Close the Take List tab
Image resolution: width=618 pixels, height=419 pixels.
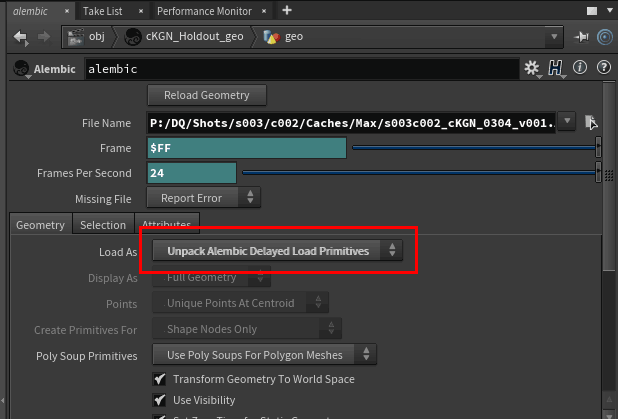[x=141, y=11]
